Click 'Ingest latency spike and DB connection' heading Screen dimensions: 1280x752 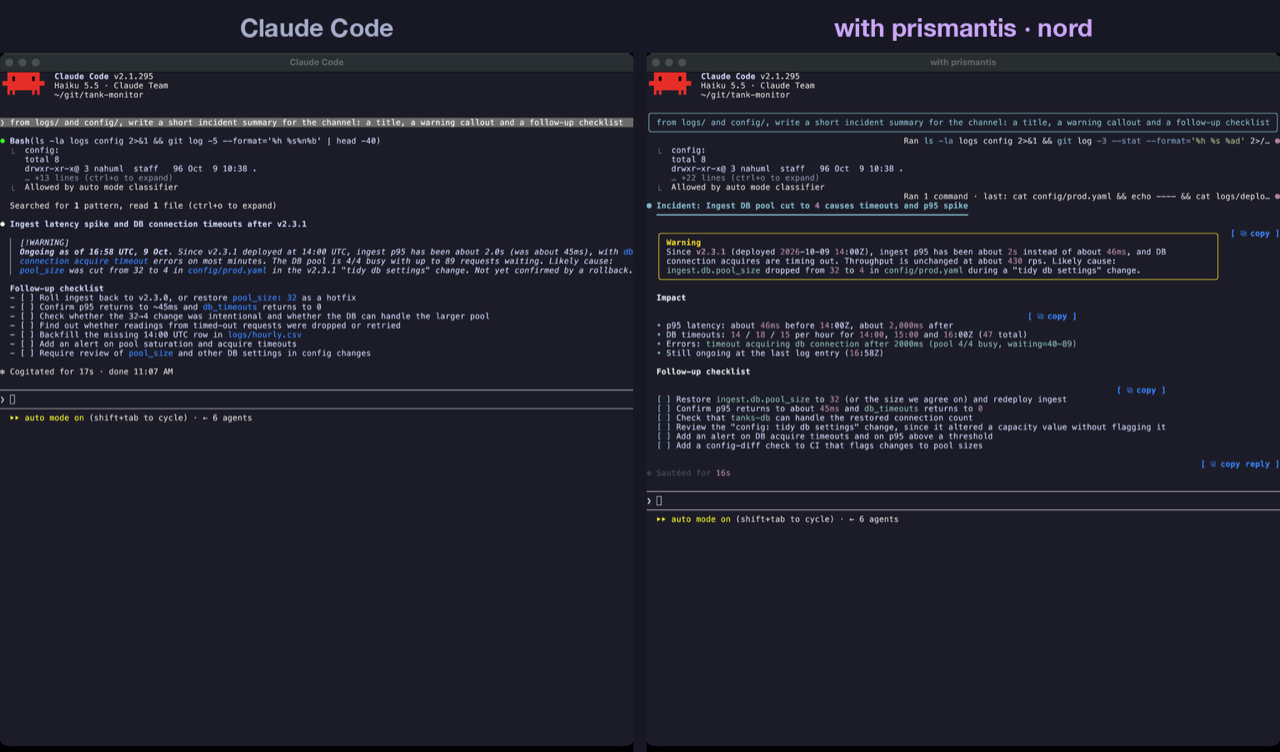158,224
